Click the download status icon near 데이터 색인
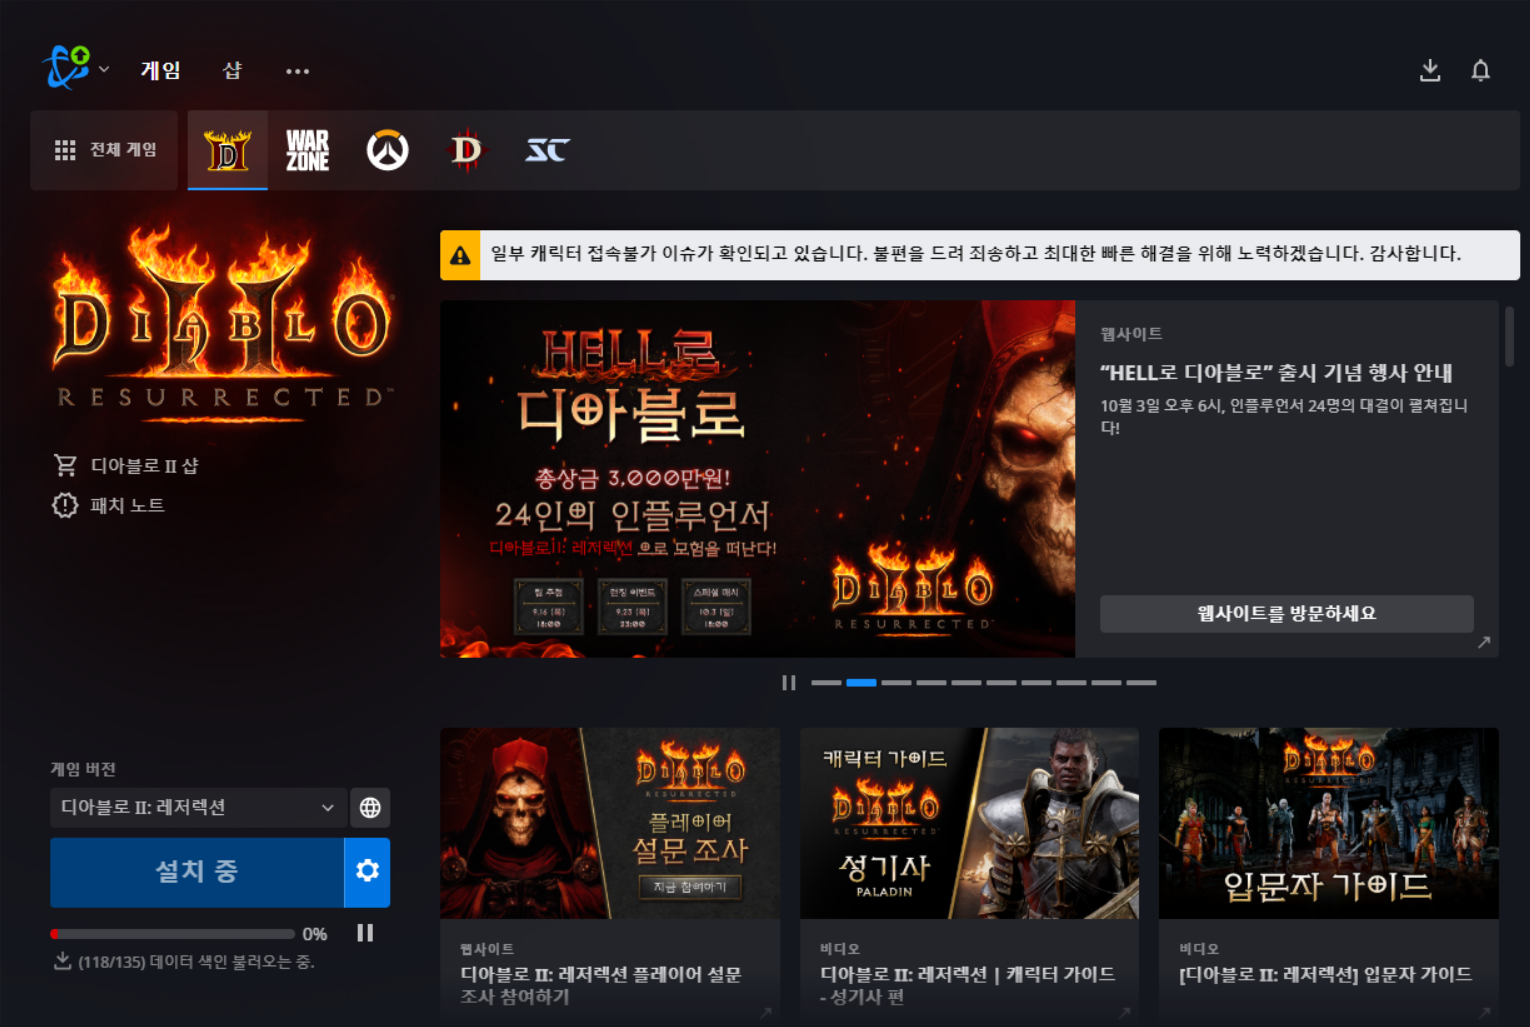Image resolution: width=1530 pixels, height=1027 pixels. pyautogui.click(x=62, y=961)
